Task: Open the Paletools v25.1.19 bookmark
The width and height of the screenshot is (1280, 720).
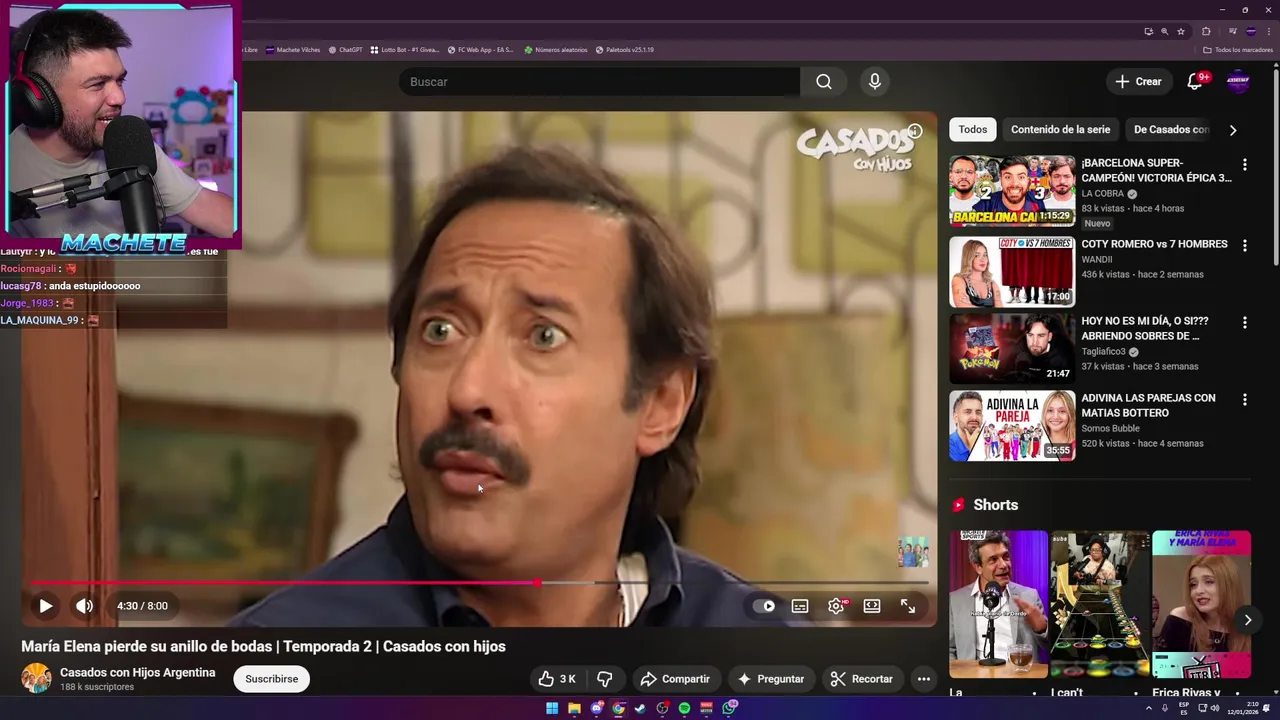Action: point(624,50)
